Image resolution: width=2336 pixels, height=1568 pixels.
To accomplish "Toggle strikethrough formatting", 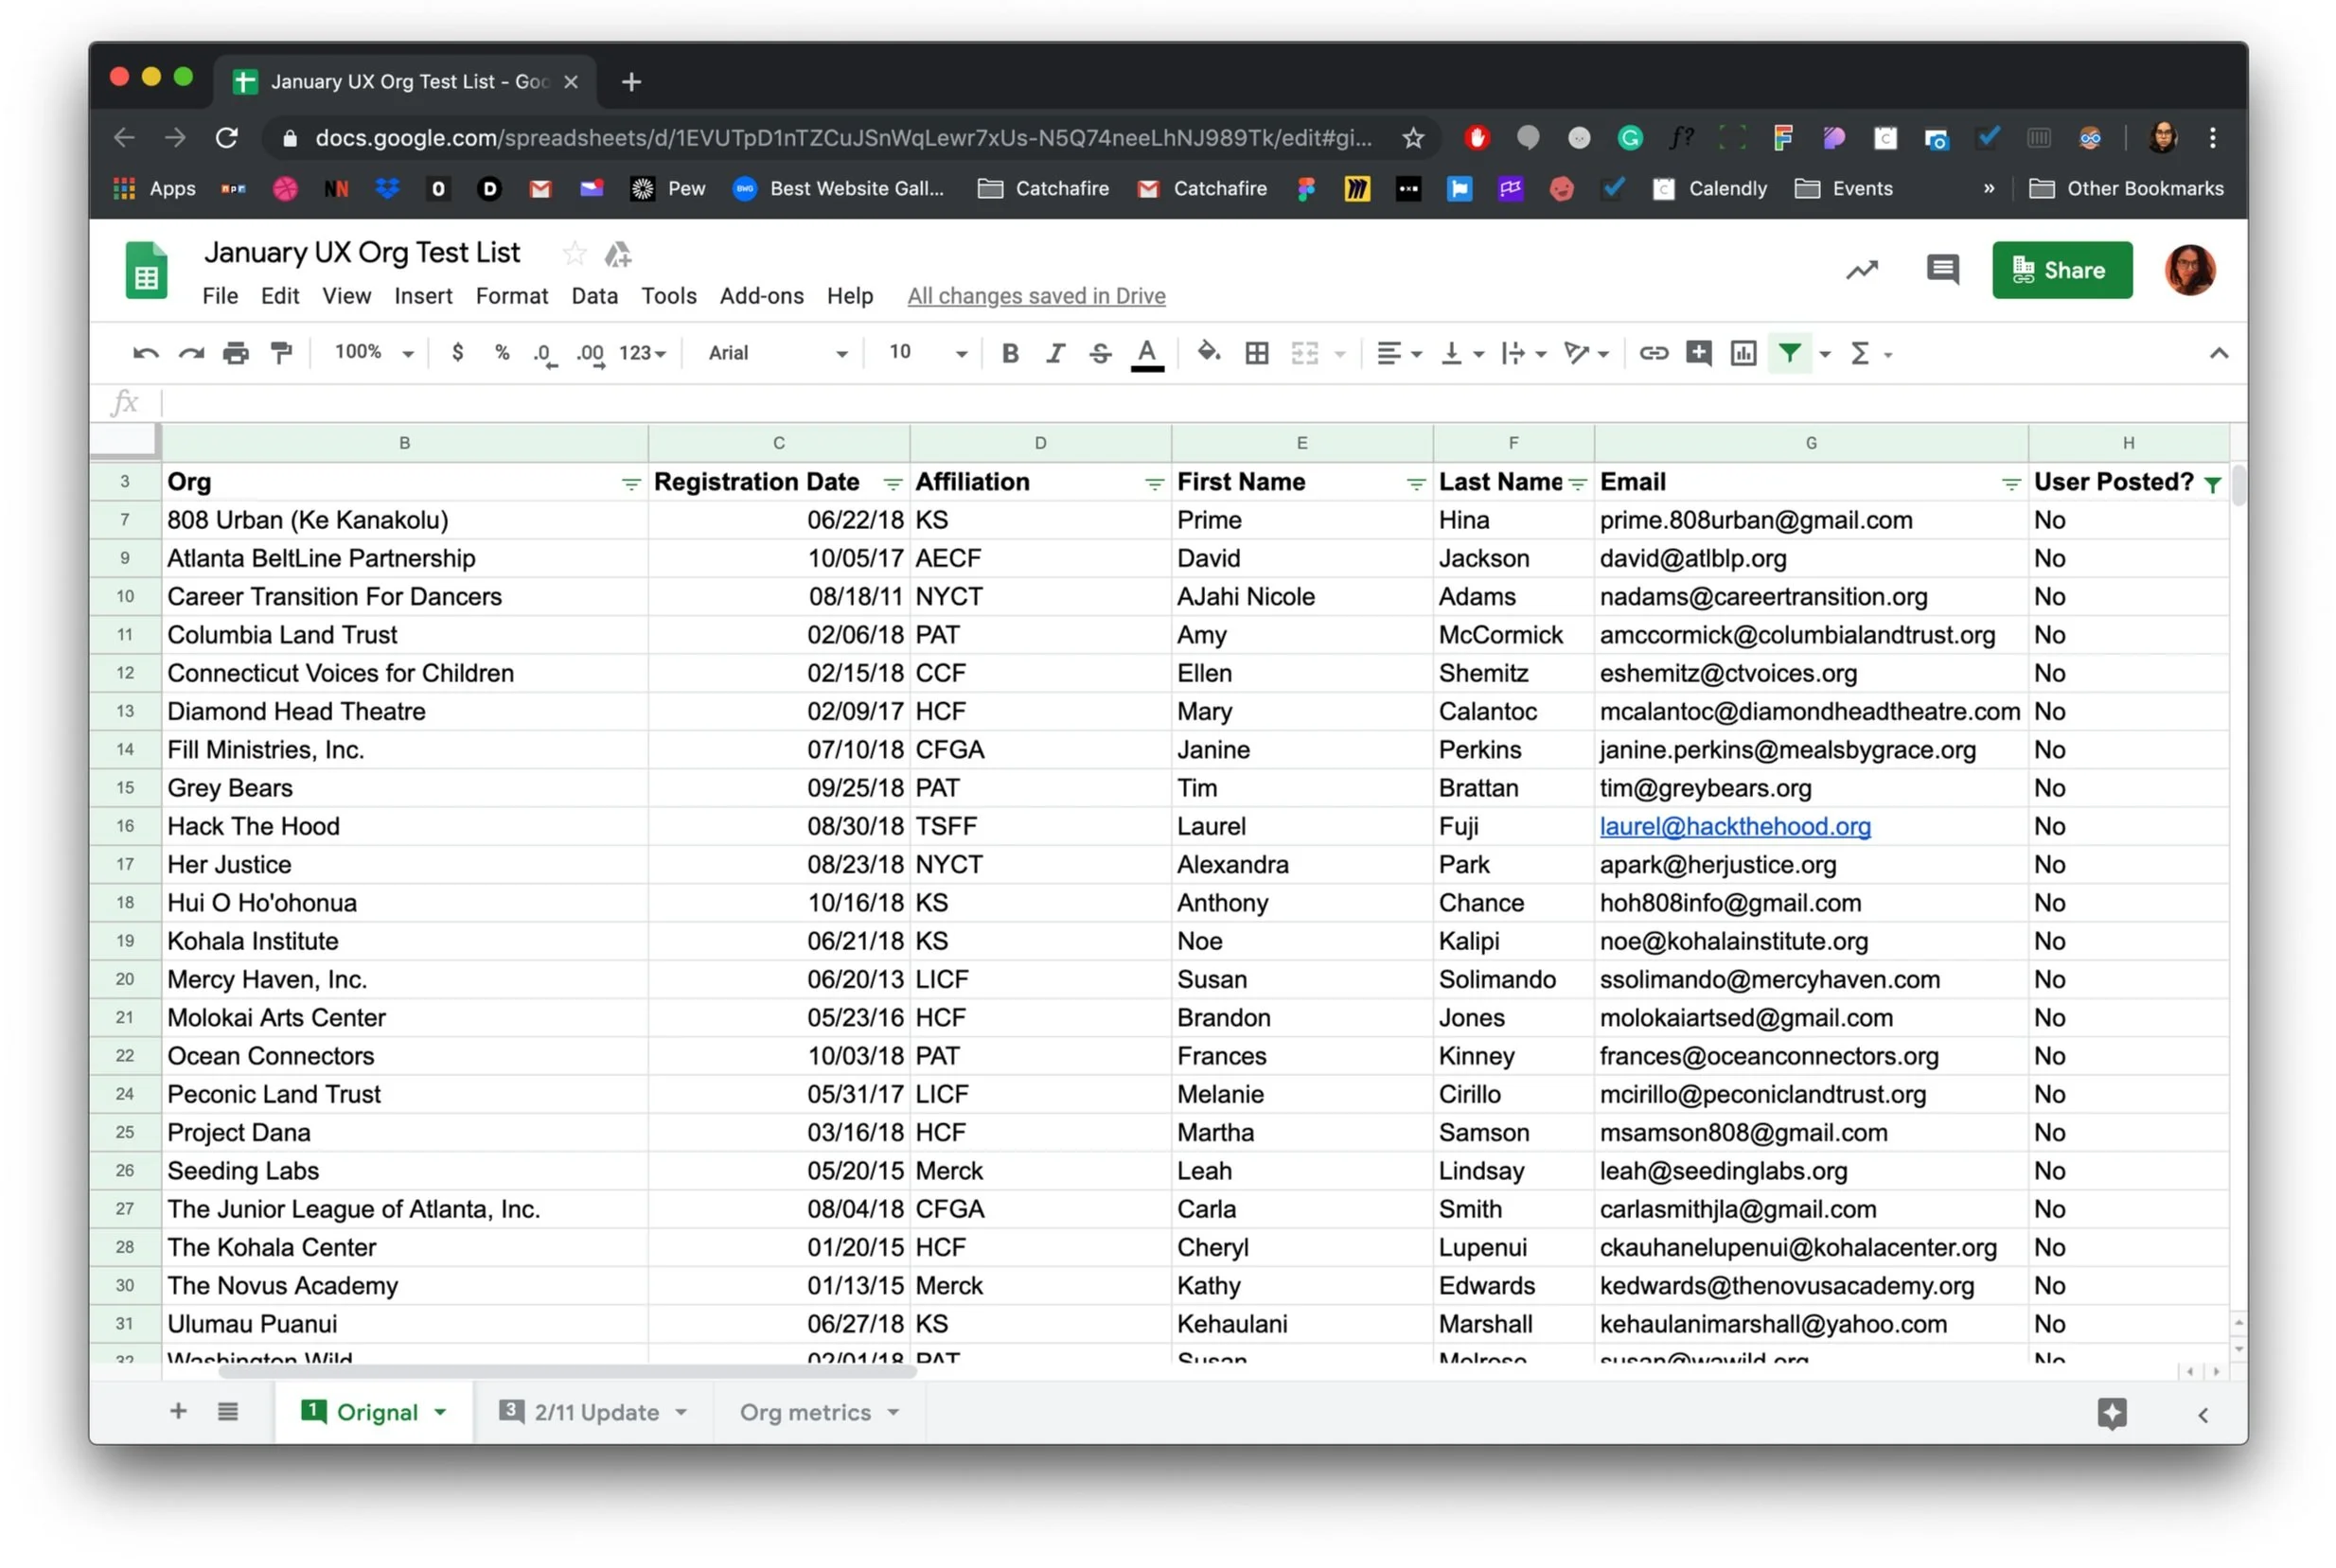I will pos(1100,353).
